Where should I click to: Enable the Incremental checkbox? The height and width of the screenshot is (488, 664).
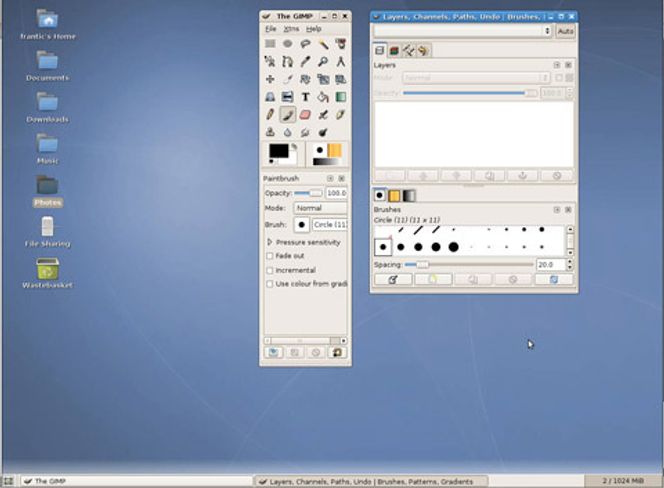(x=270, y=270)
